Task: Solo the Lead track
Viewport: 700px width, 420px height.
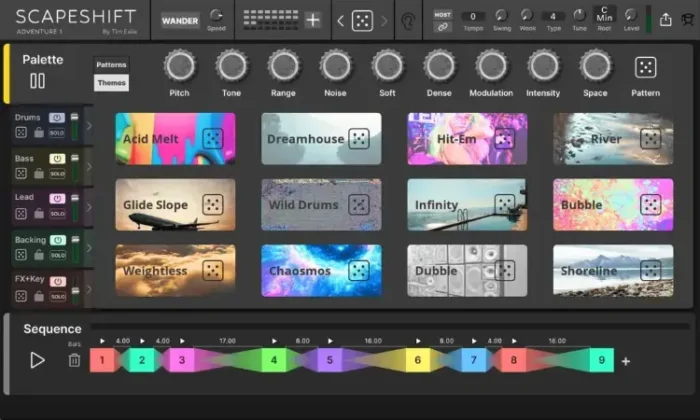Action: (x=57, y=214)
